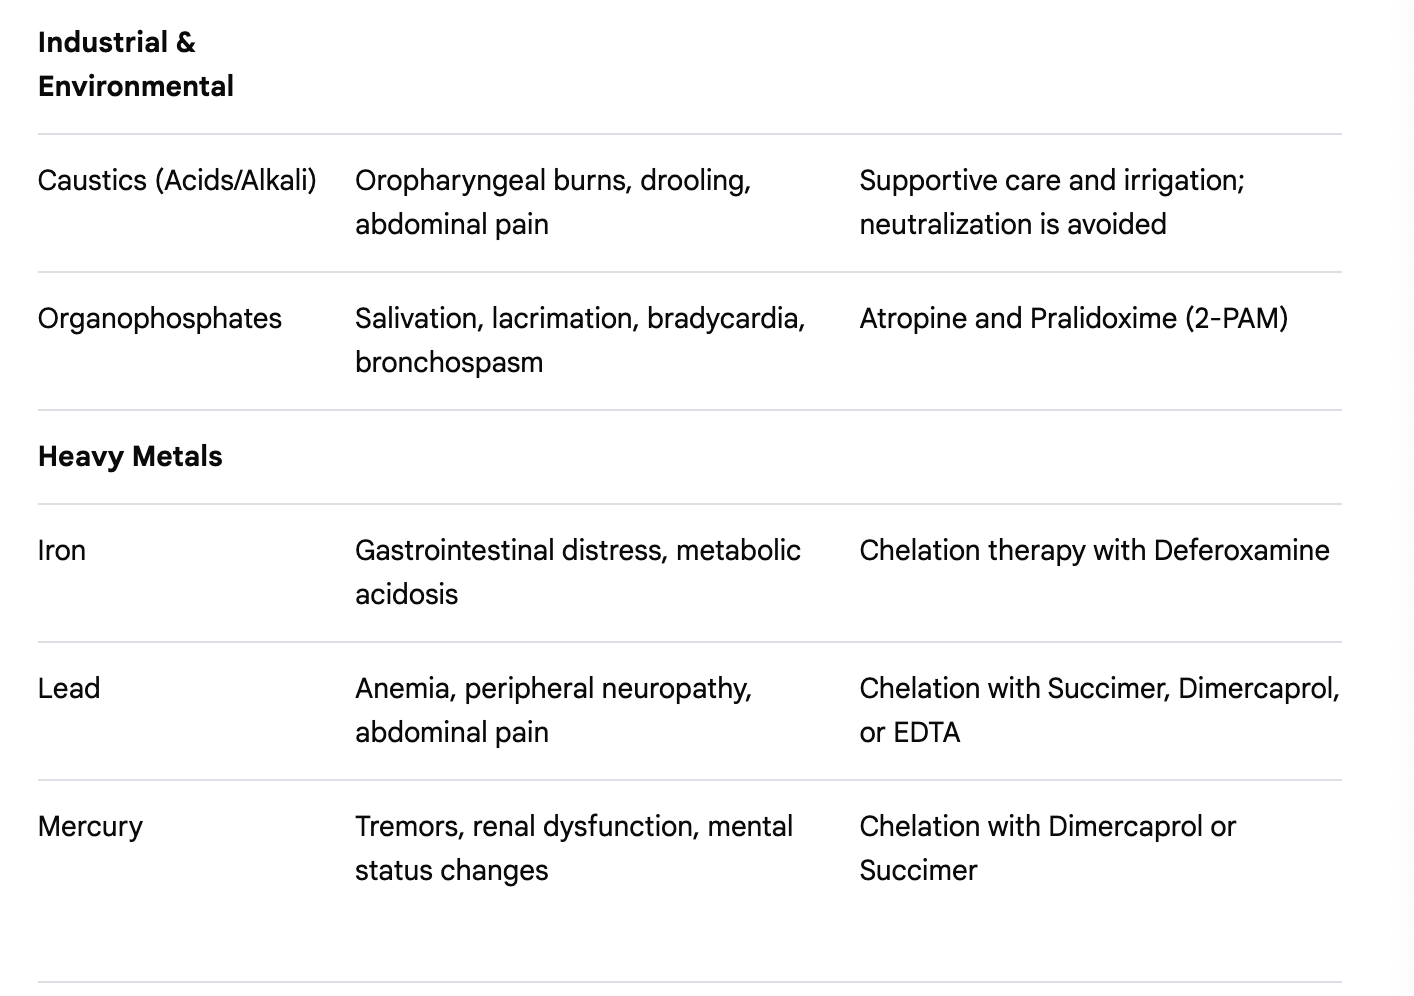Image resolution: width=1414 pixels, height=996 pixels.
Task: Click Chelation with Dimercaprol or Succimer text
Action: [x=1047, y=826]
